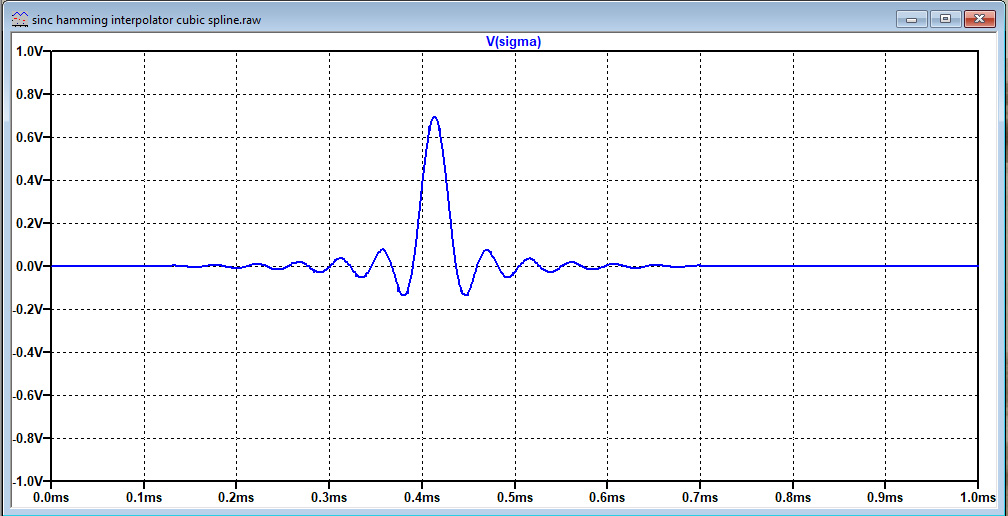Click the 1.0V vertical axis label
Screen dimensions: 1008x516
(30, 52)
